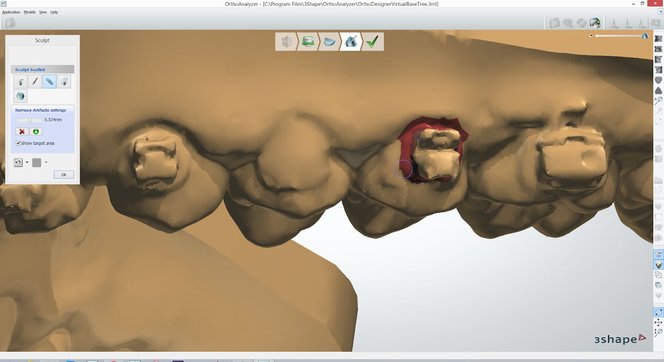Toggle the Show target area checkbox
The image size is (664, 362).
click(x=18, y=143)
